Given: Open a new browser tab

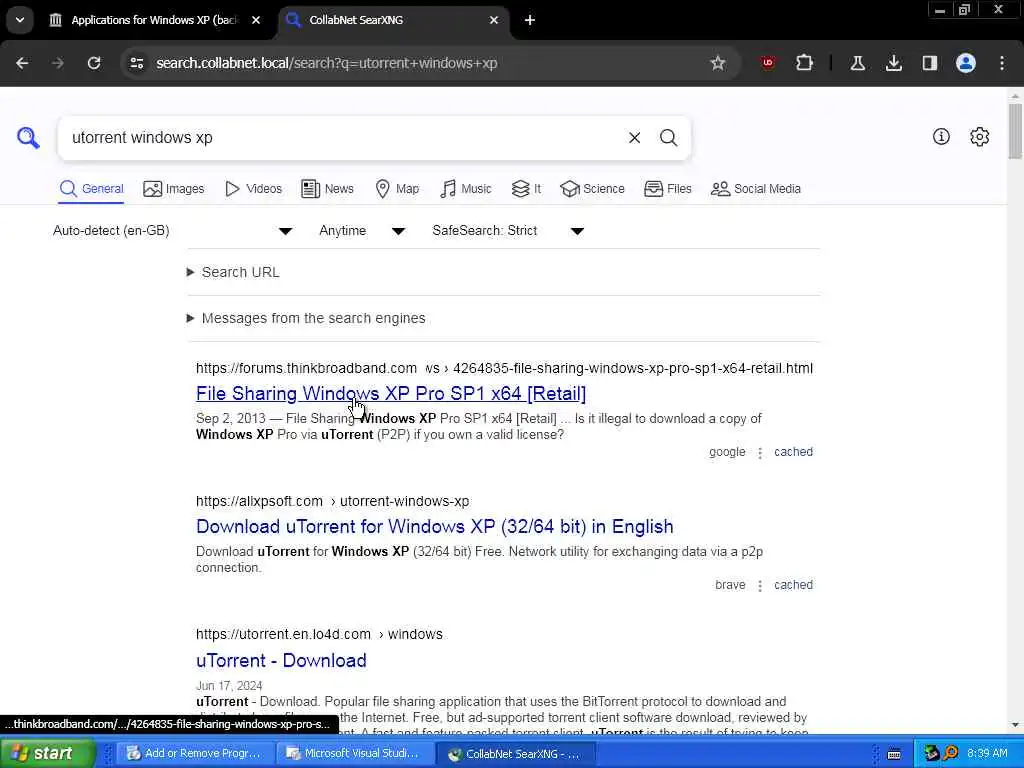Looking at the screenshot, I should (530, 20).
